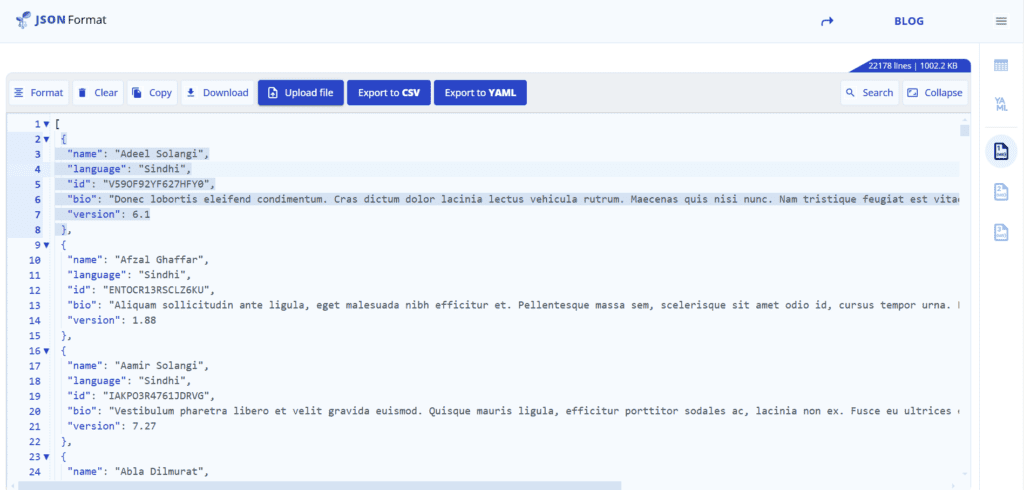Screen dimensions: 1024x490
Task: Open the JSON Format logo home link
Action: click(x=61, y=20)
